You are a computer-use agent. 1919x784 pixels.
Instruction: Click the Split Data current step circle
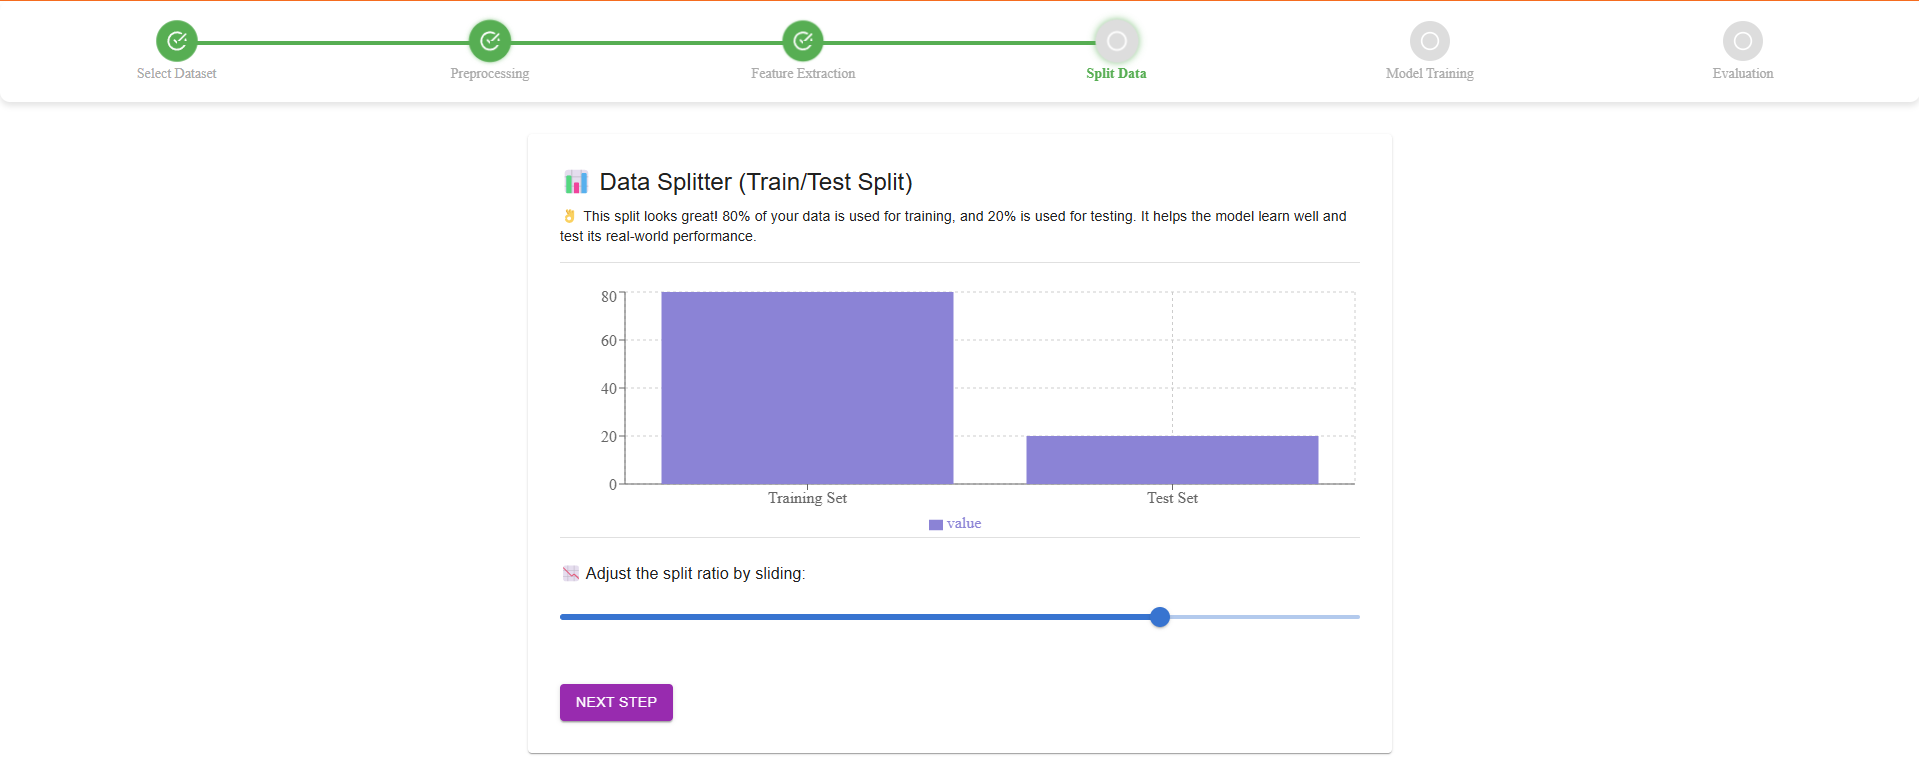pos(1117,41)
